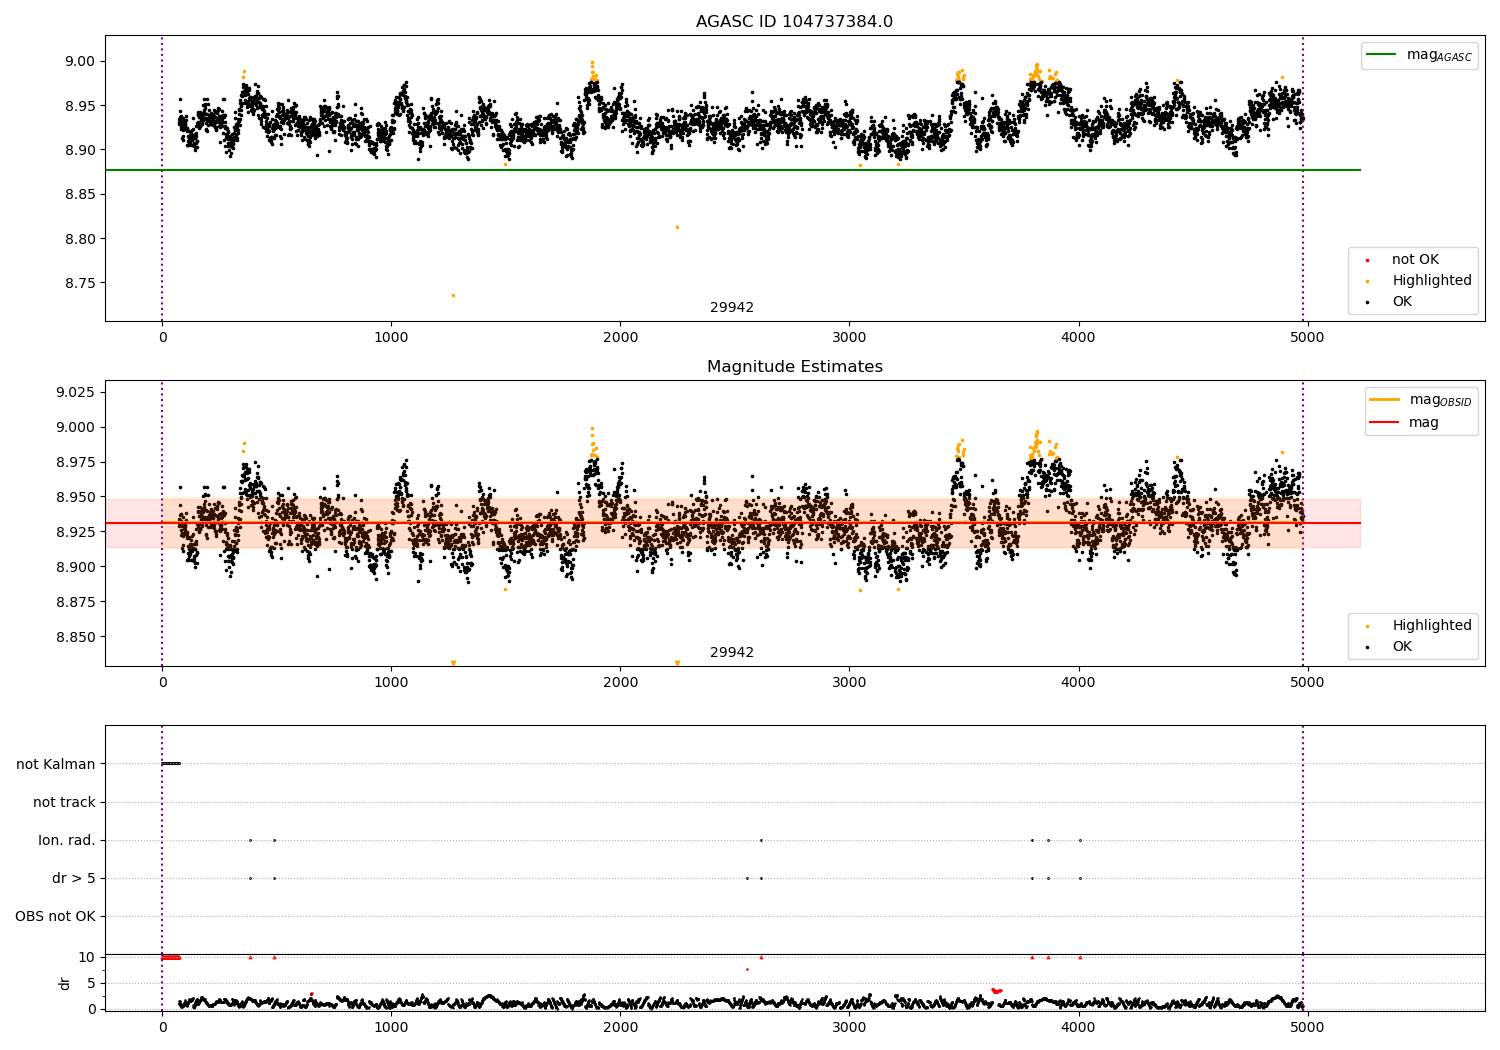Click the mag AGASC legend entry in top plot
Screen dimensions: 1500x1050
coord(1419,55)
